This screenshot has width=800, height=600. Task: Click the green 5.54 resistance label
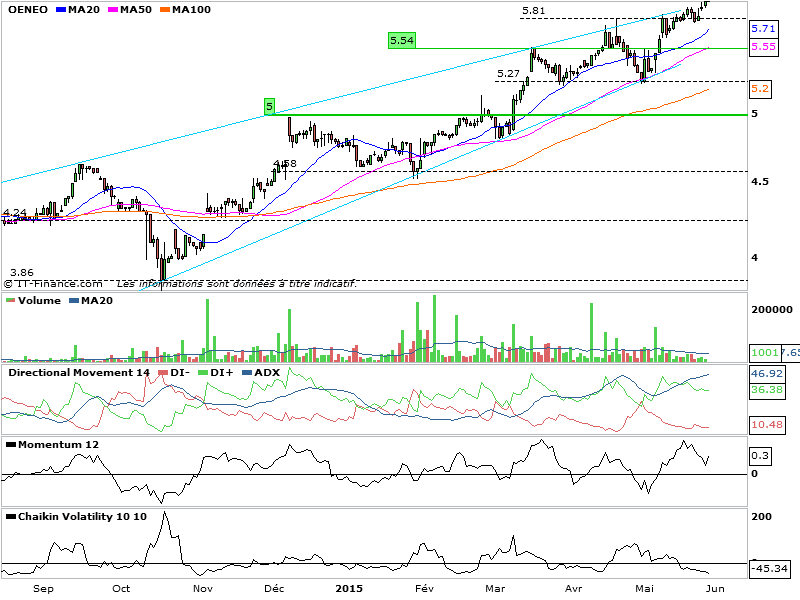click(402, 40)
